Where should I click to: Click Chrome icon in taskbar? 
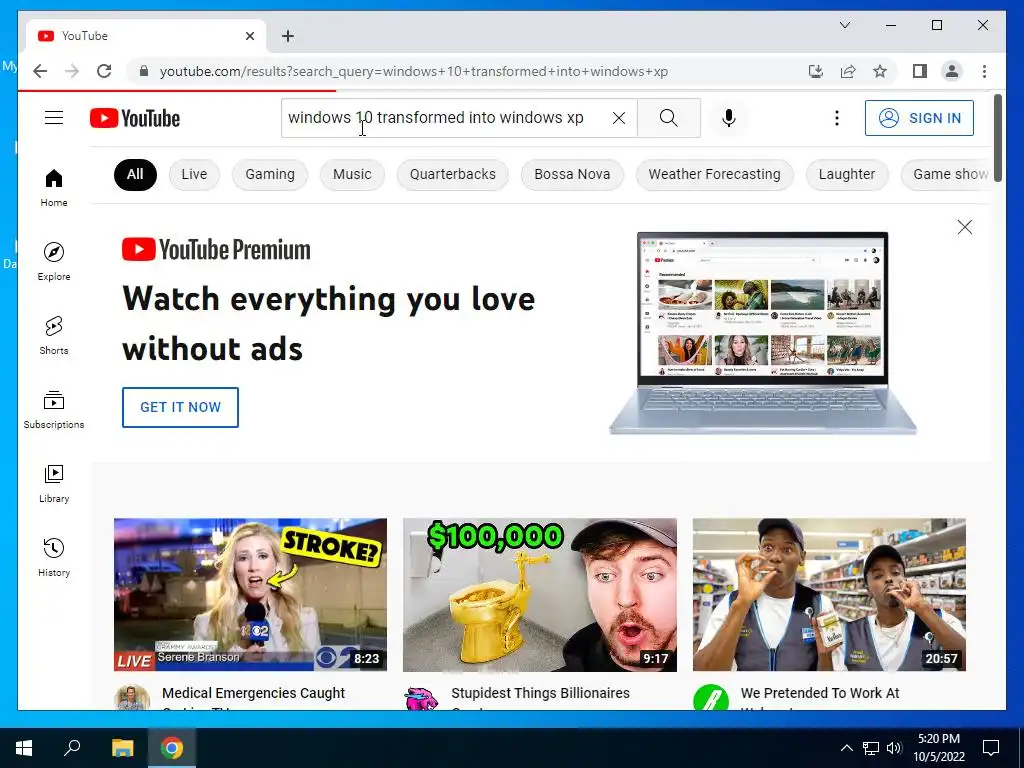tap(172, 748)
